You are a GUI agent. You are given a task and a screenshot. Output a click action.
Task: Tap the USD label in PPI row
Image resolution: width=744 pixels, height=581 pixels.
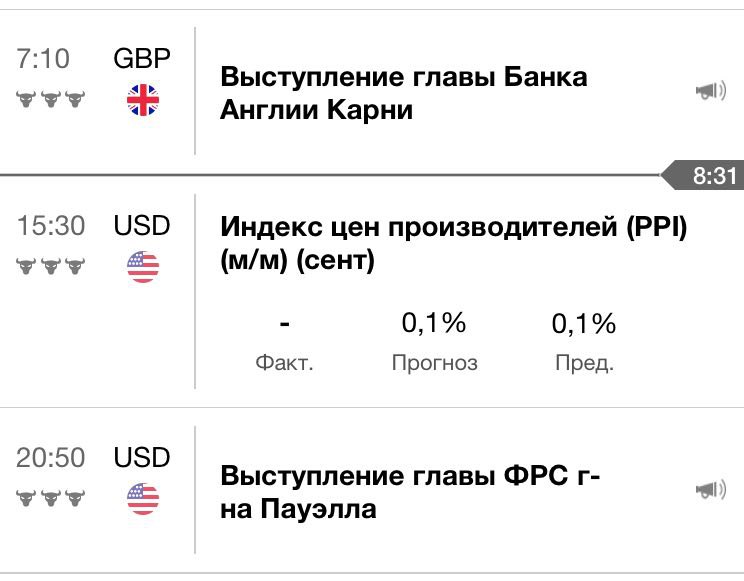coord(142,225)
